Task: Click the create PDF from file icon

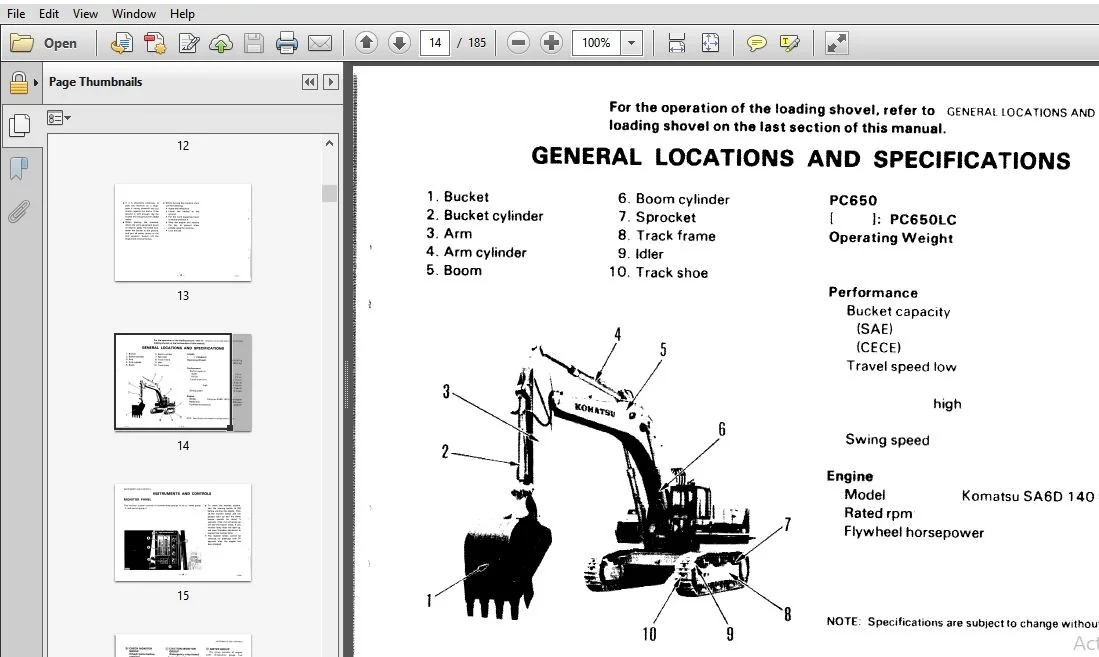Action: [122, 43]
